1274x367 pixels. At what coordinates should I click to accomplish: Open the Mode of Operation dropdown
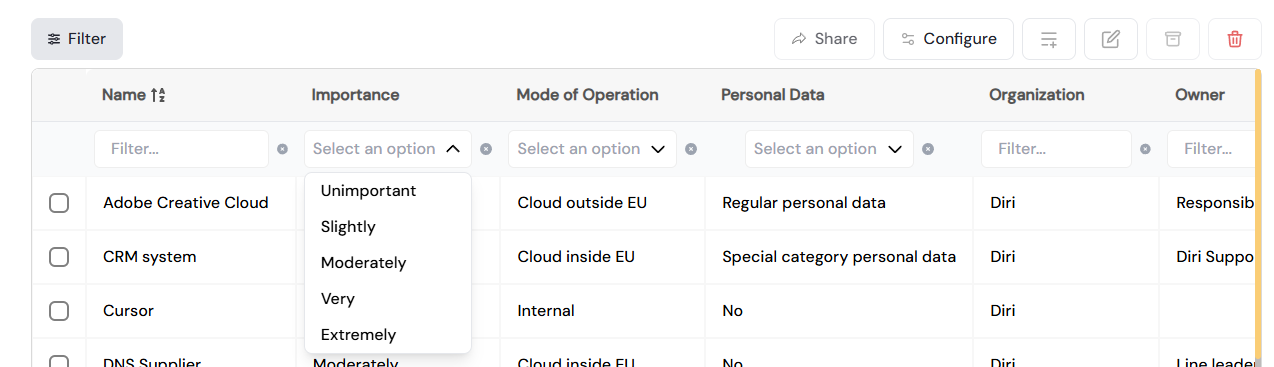tap(592, 149)
